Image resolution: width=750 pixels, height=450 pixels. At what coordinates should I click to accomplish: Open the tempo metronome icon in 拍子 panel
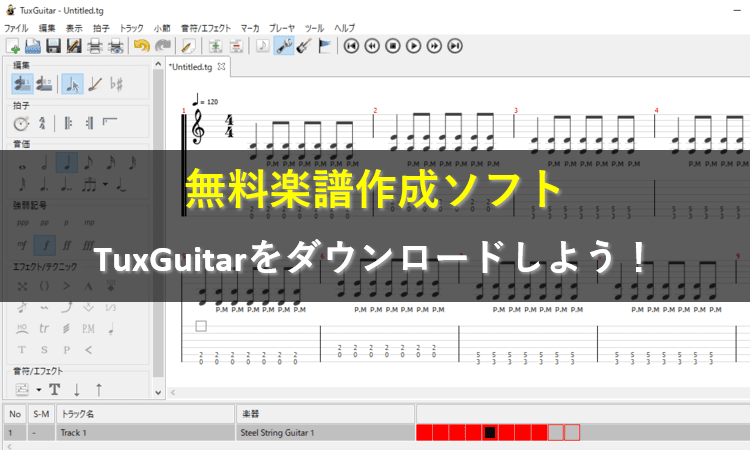point(21,123)
